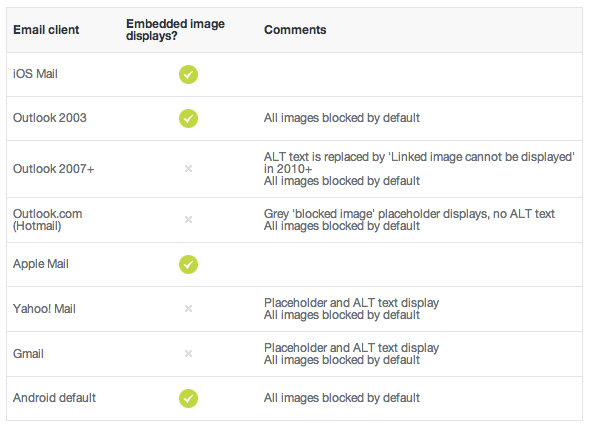
Task: Click the Outlook.com (Hotmail) client name
Action: click(47, 220)
